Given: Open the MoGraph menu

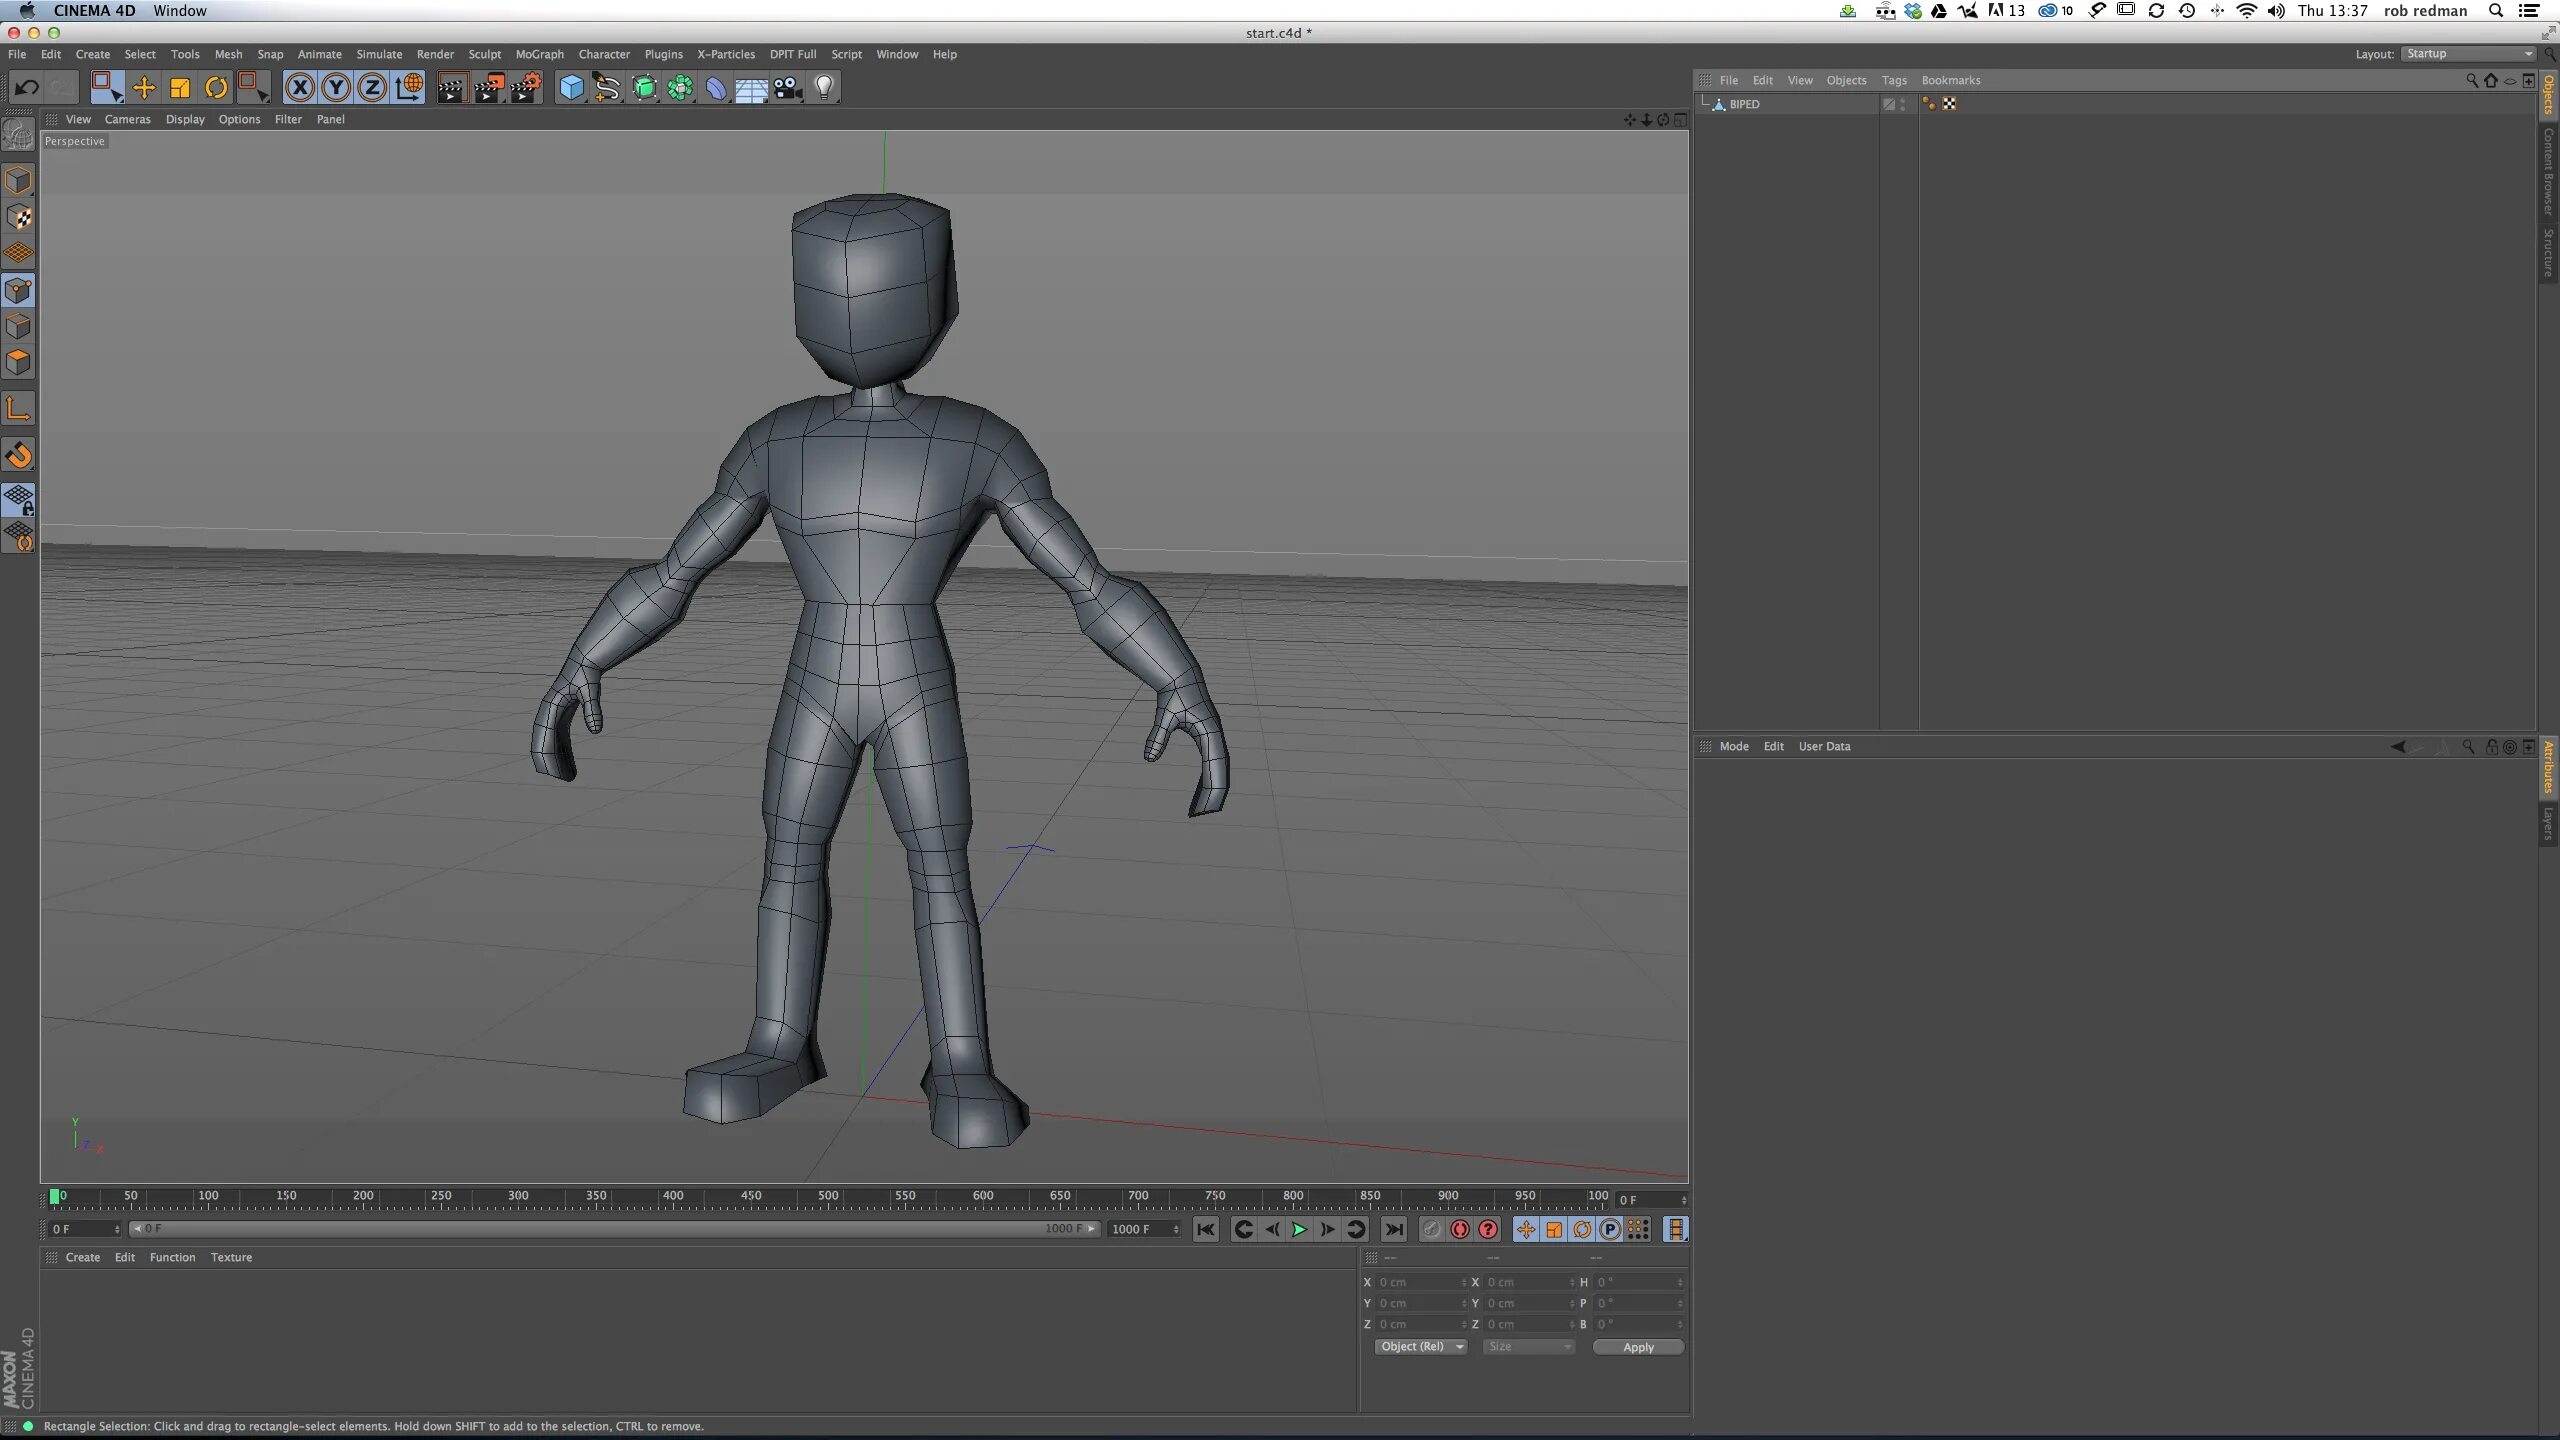Looking at the screenshot, I should (540, 54).
